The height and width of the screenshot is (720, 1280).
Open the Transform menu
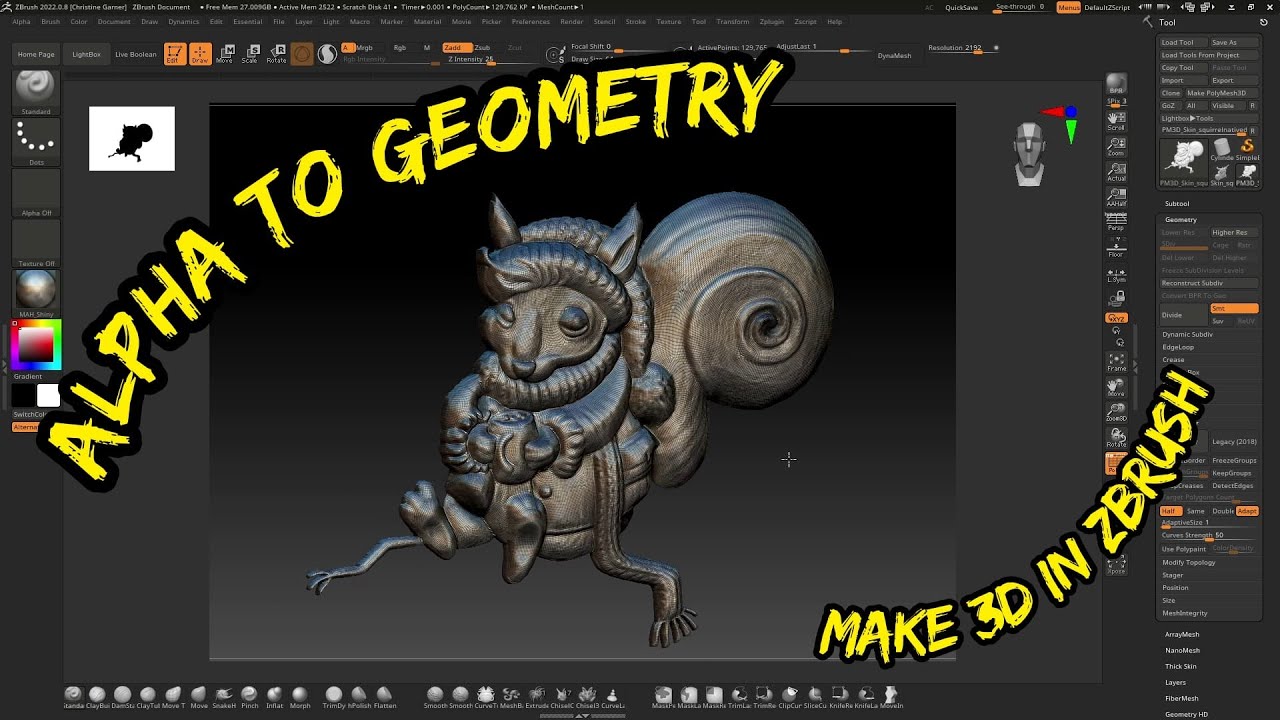tap(732, 21)
